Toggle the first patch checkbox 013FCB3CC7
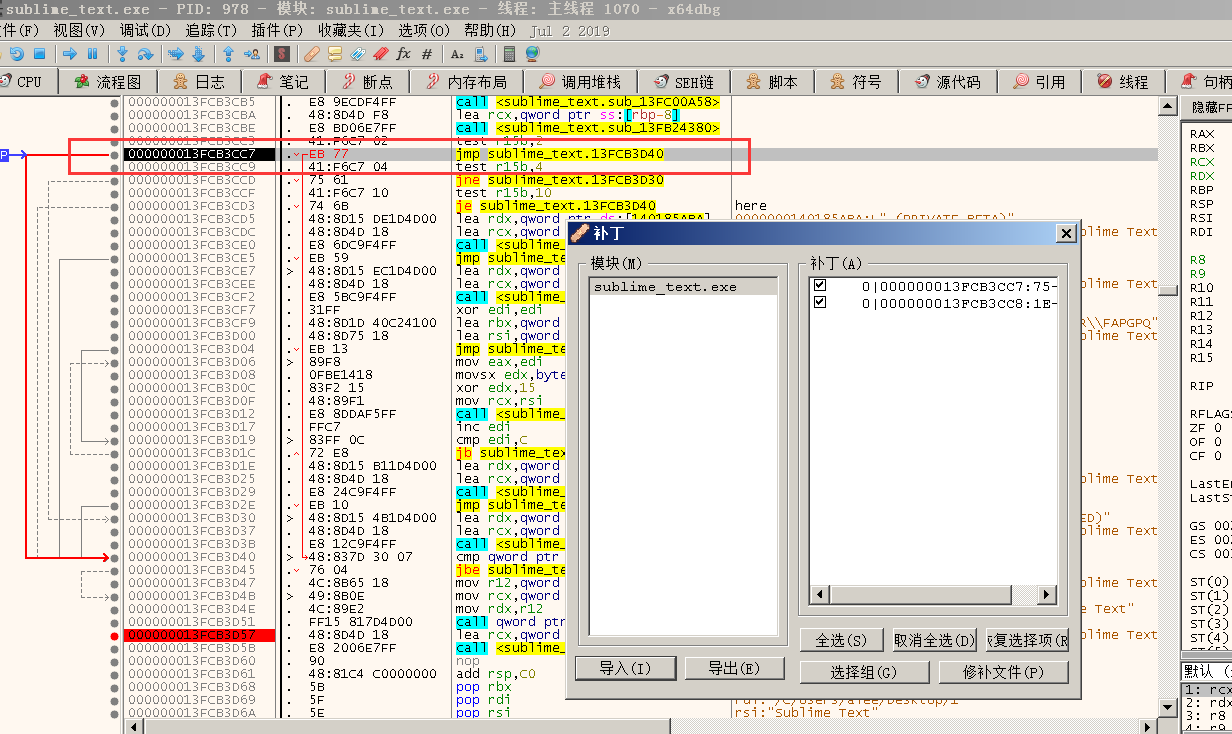The width and height of the screenshot is (1232, 734). pyautogui.click(x=820, y=286)
